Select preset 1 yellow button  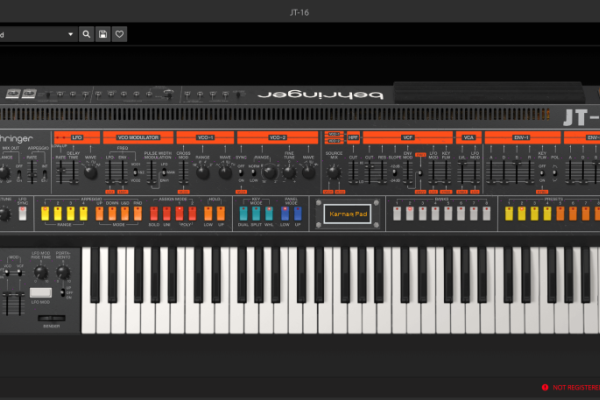pos(509,214)
